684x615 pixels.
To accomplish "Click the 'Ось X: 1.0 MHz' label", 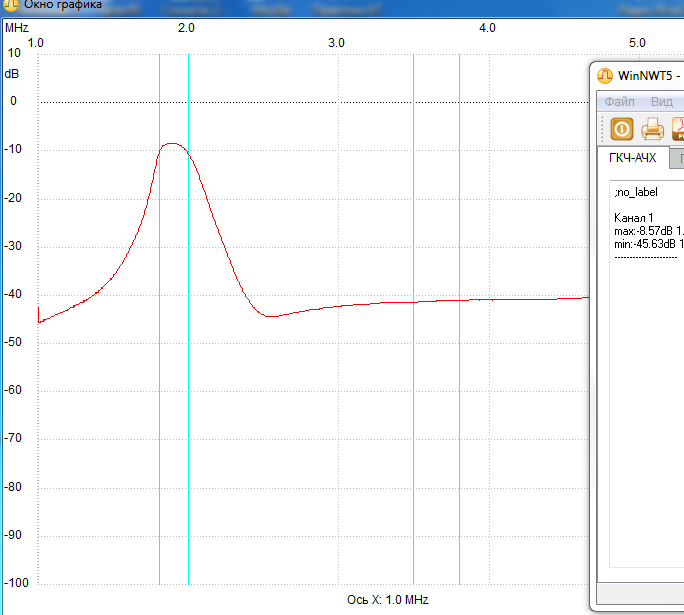I will point(387,600).
